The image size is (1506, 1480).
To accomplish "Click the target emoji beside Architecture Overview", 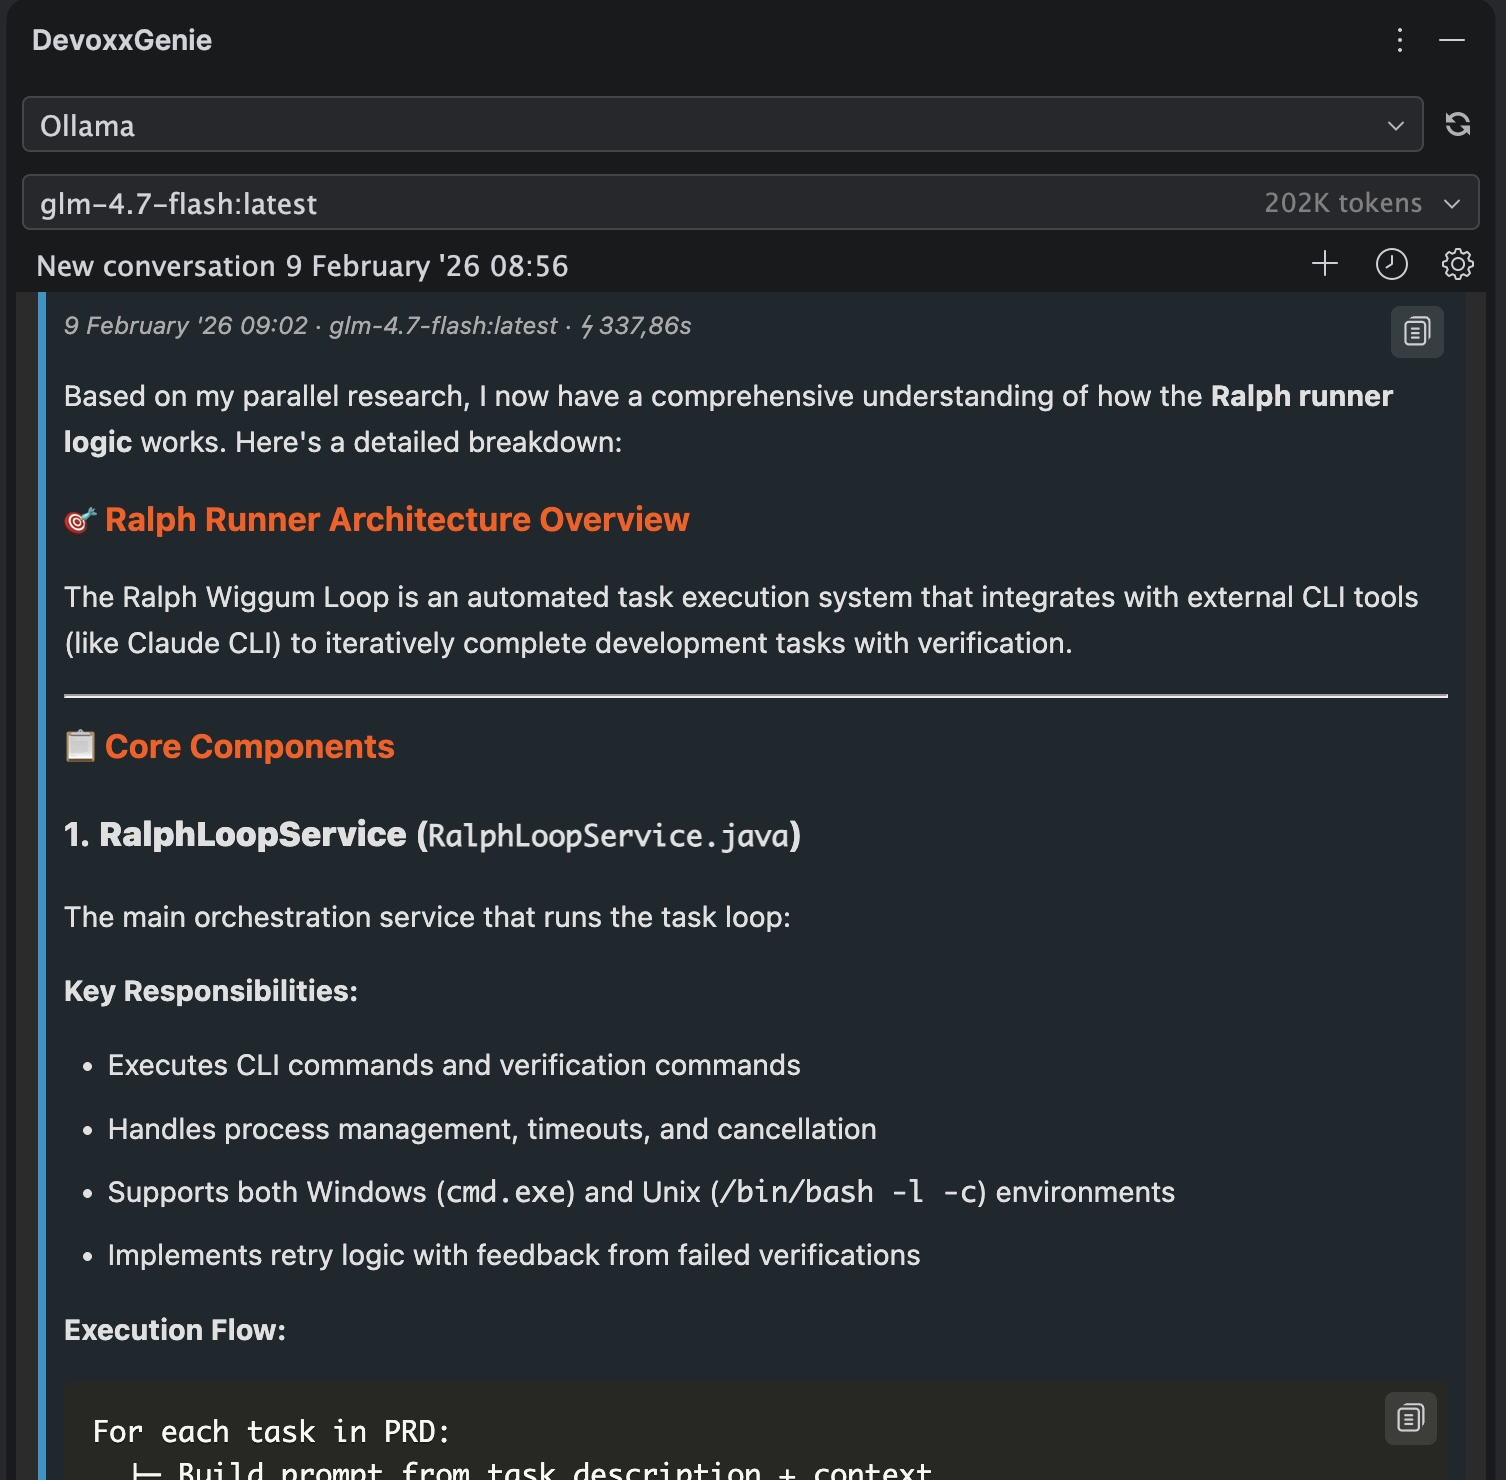I will coord(81,521).
